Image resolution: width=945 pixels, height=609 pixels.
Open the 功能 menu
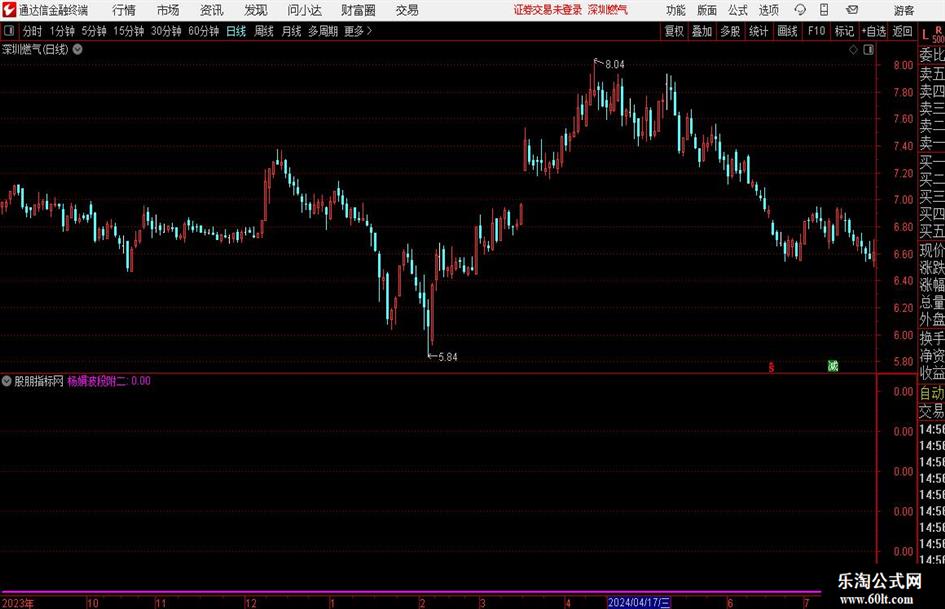click(676, 10)
